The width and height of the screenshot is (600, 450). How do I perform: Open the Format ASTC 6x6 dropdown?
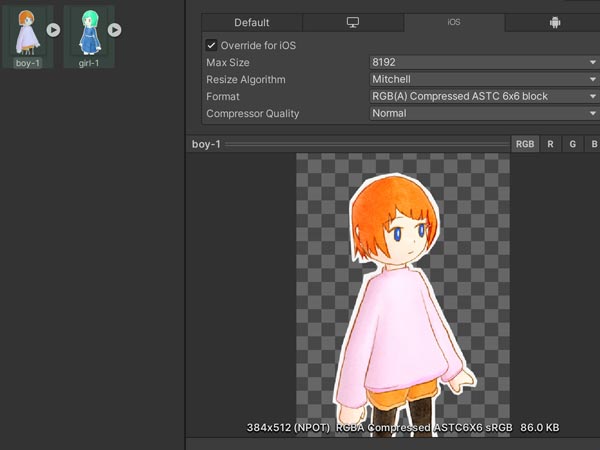point(482,97)
